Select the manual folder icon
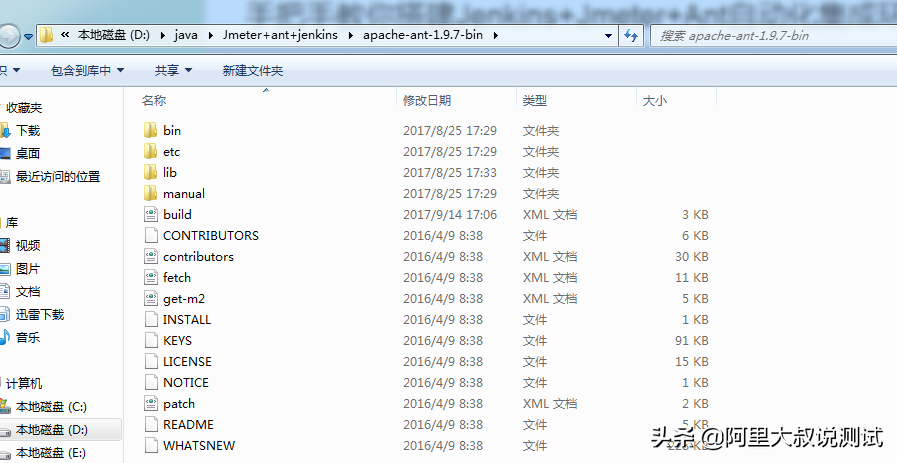 pyautogui.click(x=150, y=193)
